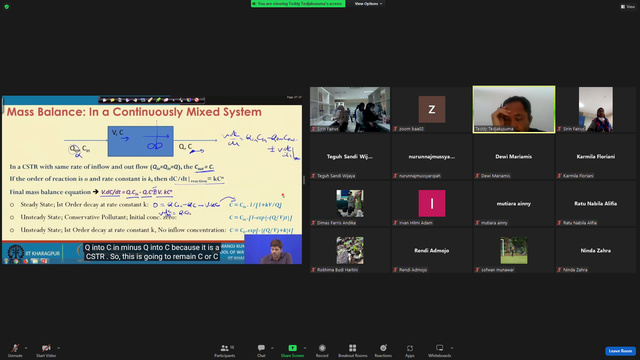This screenshot has height=360, width=640.
Task: Click the colorful palette icon in the shared-screen toolbar
Action: pyautogui.click(x=189, y=100)
